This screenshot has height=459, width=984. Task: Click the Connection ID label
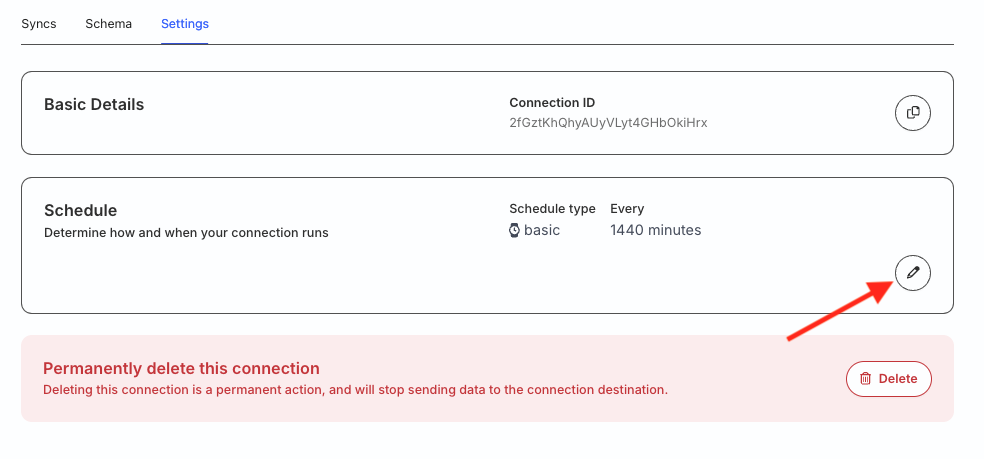tap(552, 103)
